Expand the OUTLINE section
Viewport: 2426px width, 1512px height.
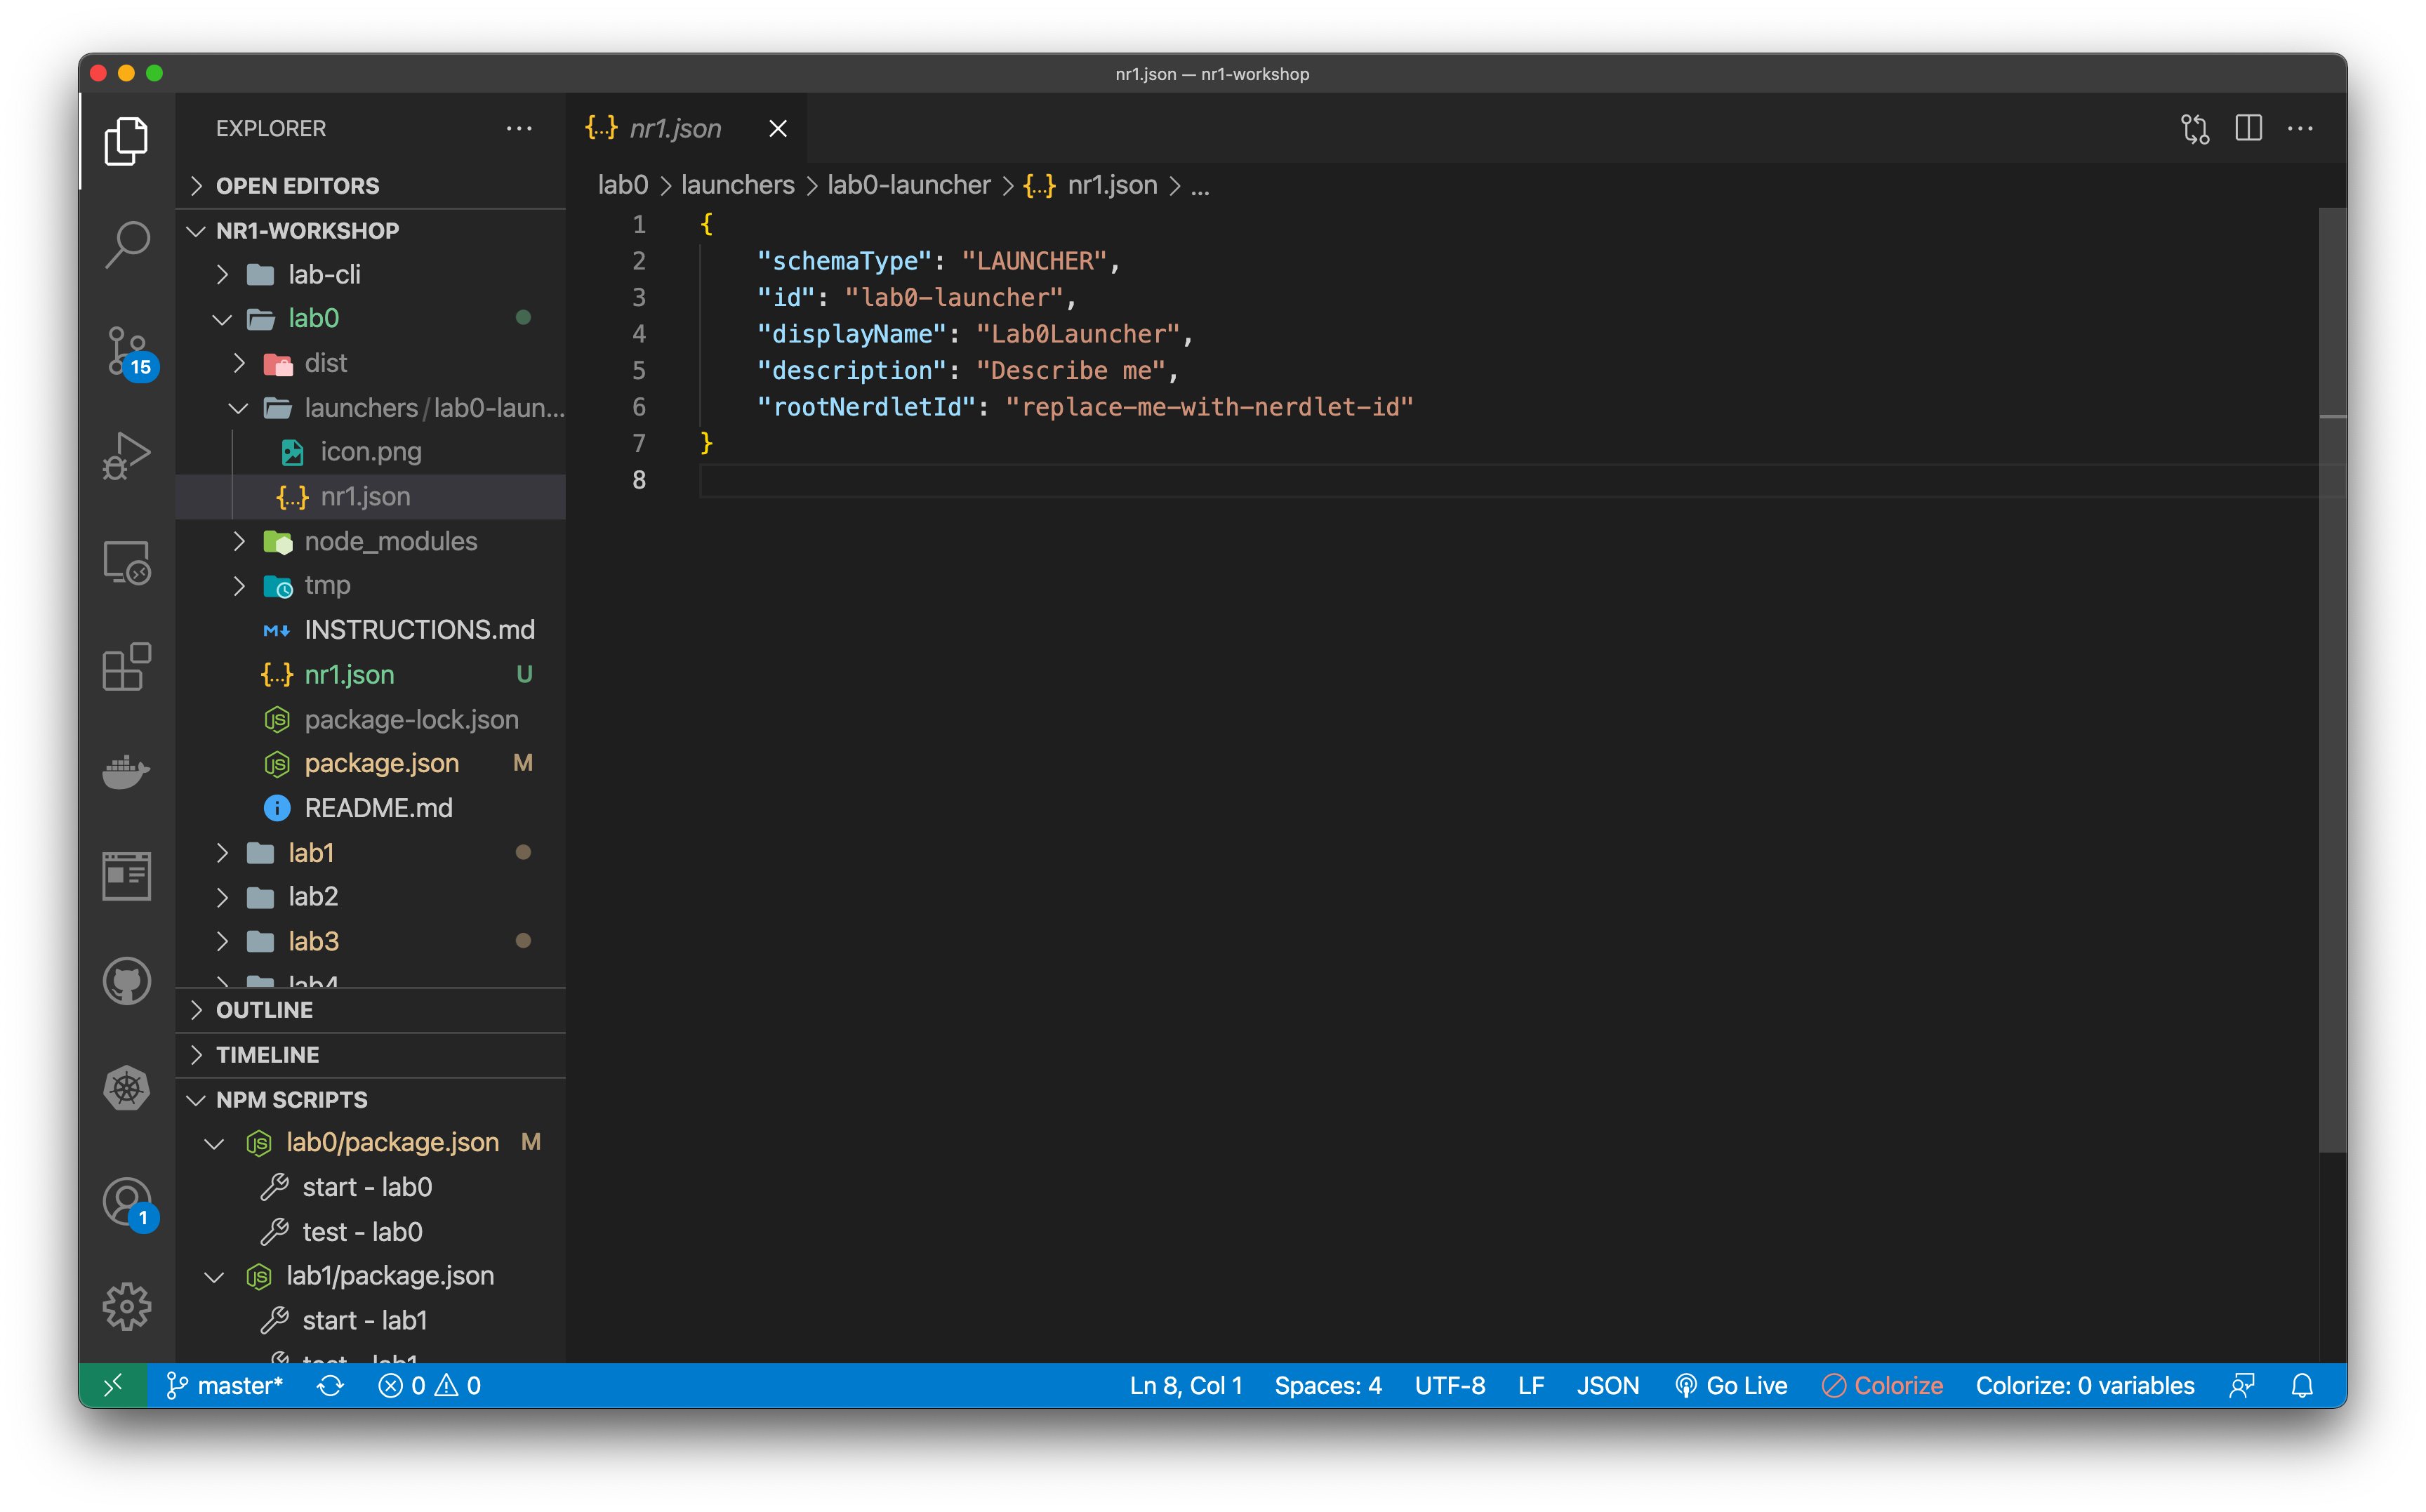click(264, 1010)
